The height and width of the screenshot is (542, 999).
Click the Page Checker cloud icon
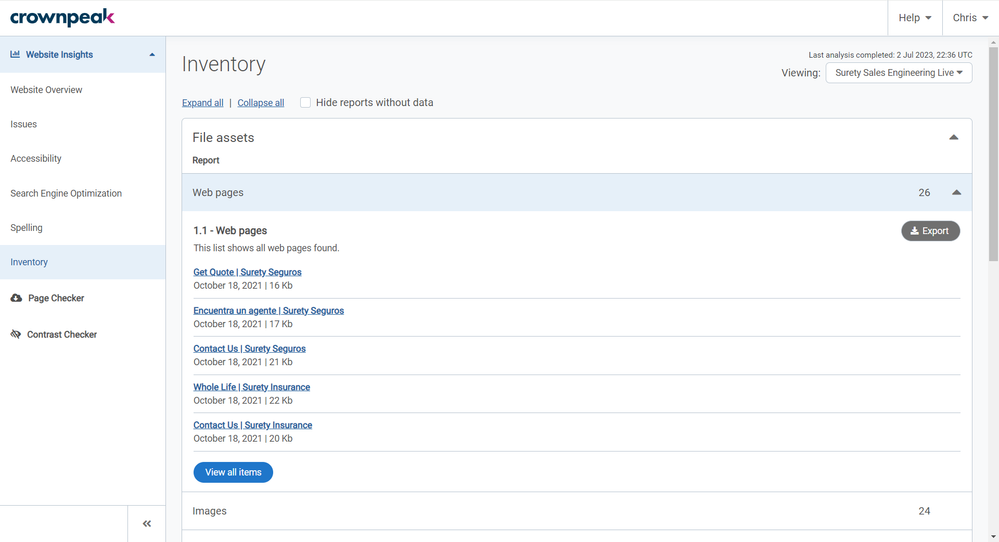pyautogui.click(x=16, y=297)
